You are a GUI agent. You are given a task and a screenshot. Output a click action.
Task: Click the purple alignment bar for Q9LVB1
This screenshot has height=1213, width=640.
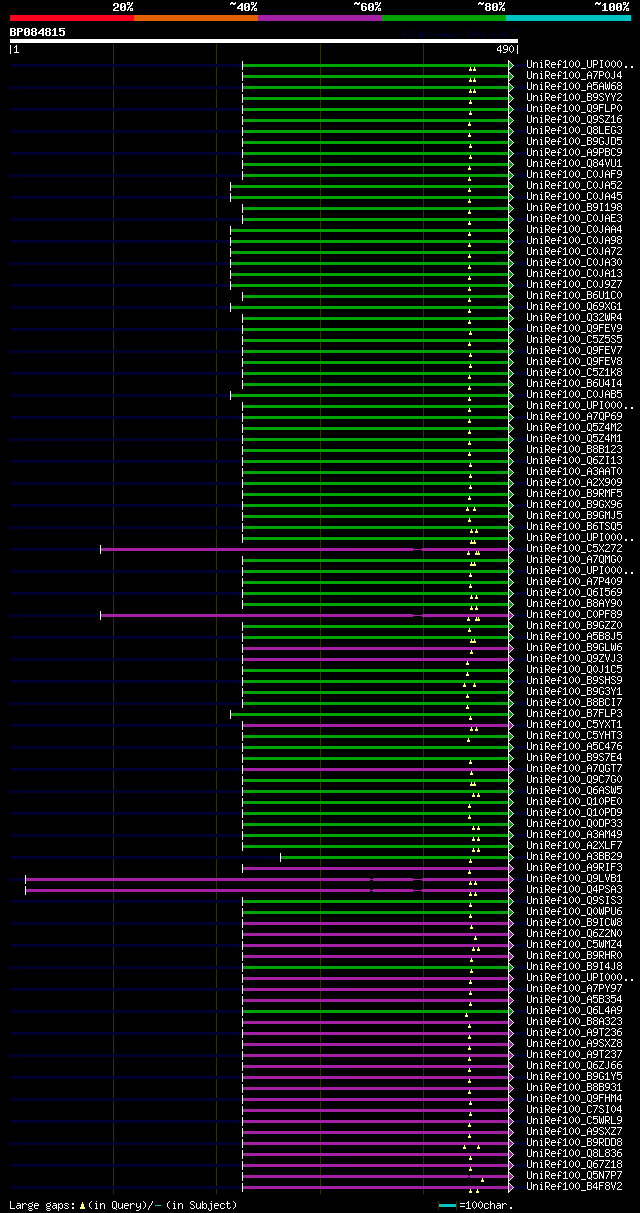coord(269,878)
